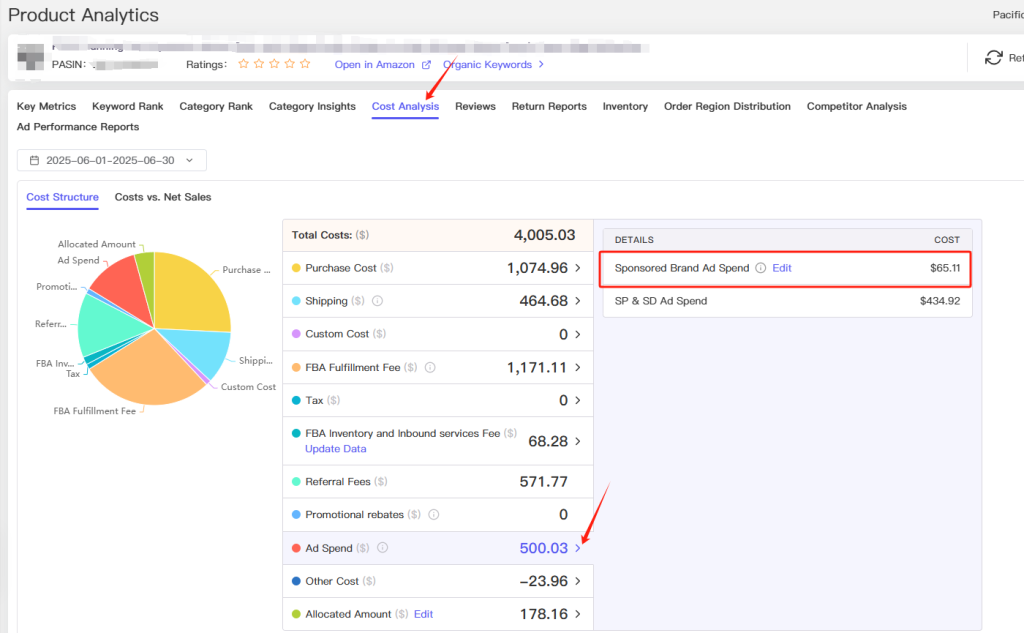1024x633 pixels.
Task: Switch to the Keyword Rank tab
Action: 127,106
